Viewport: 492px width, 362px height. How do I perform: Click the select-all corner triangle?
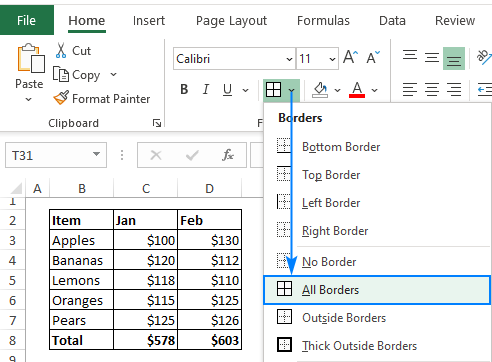16,189
